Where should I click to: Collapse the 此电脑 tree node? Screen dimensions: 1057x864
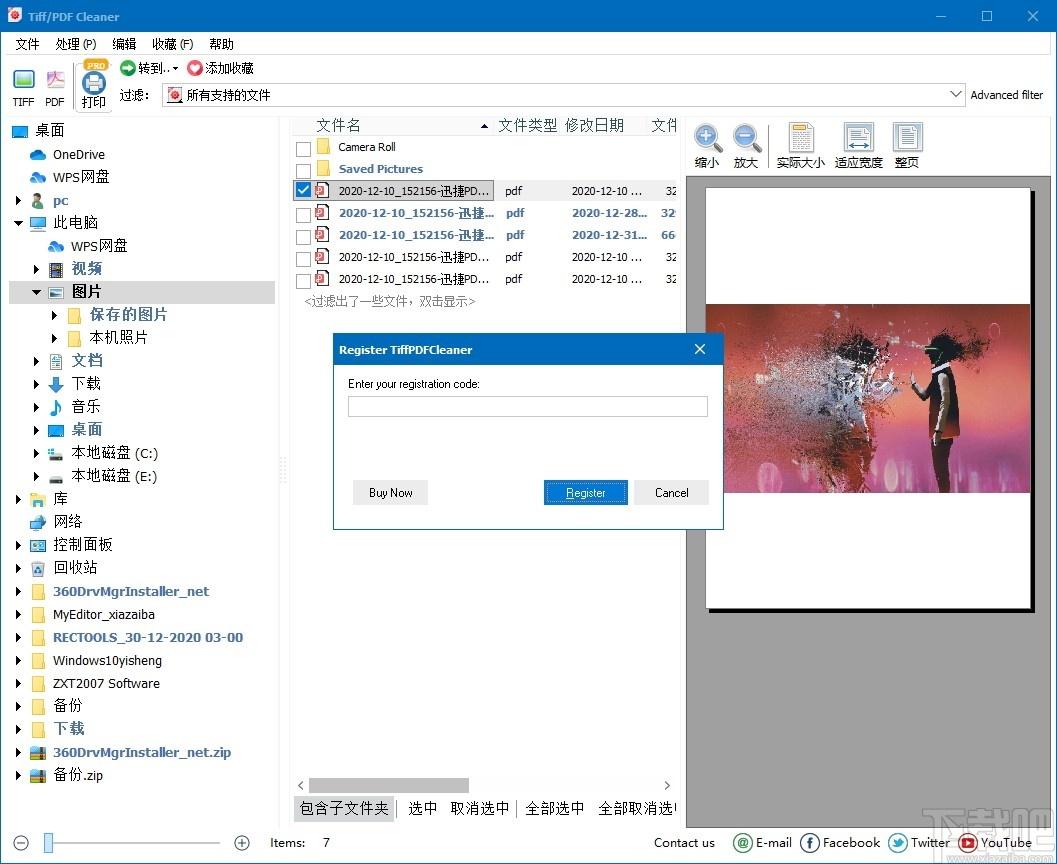point(19,223)
